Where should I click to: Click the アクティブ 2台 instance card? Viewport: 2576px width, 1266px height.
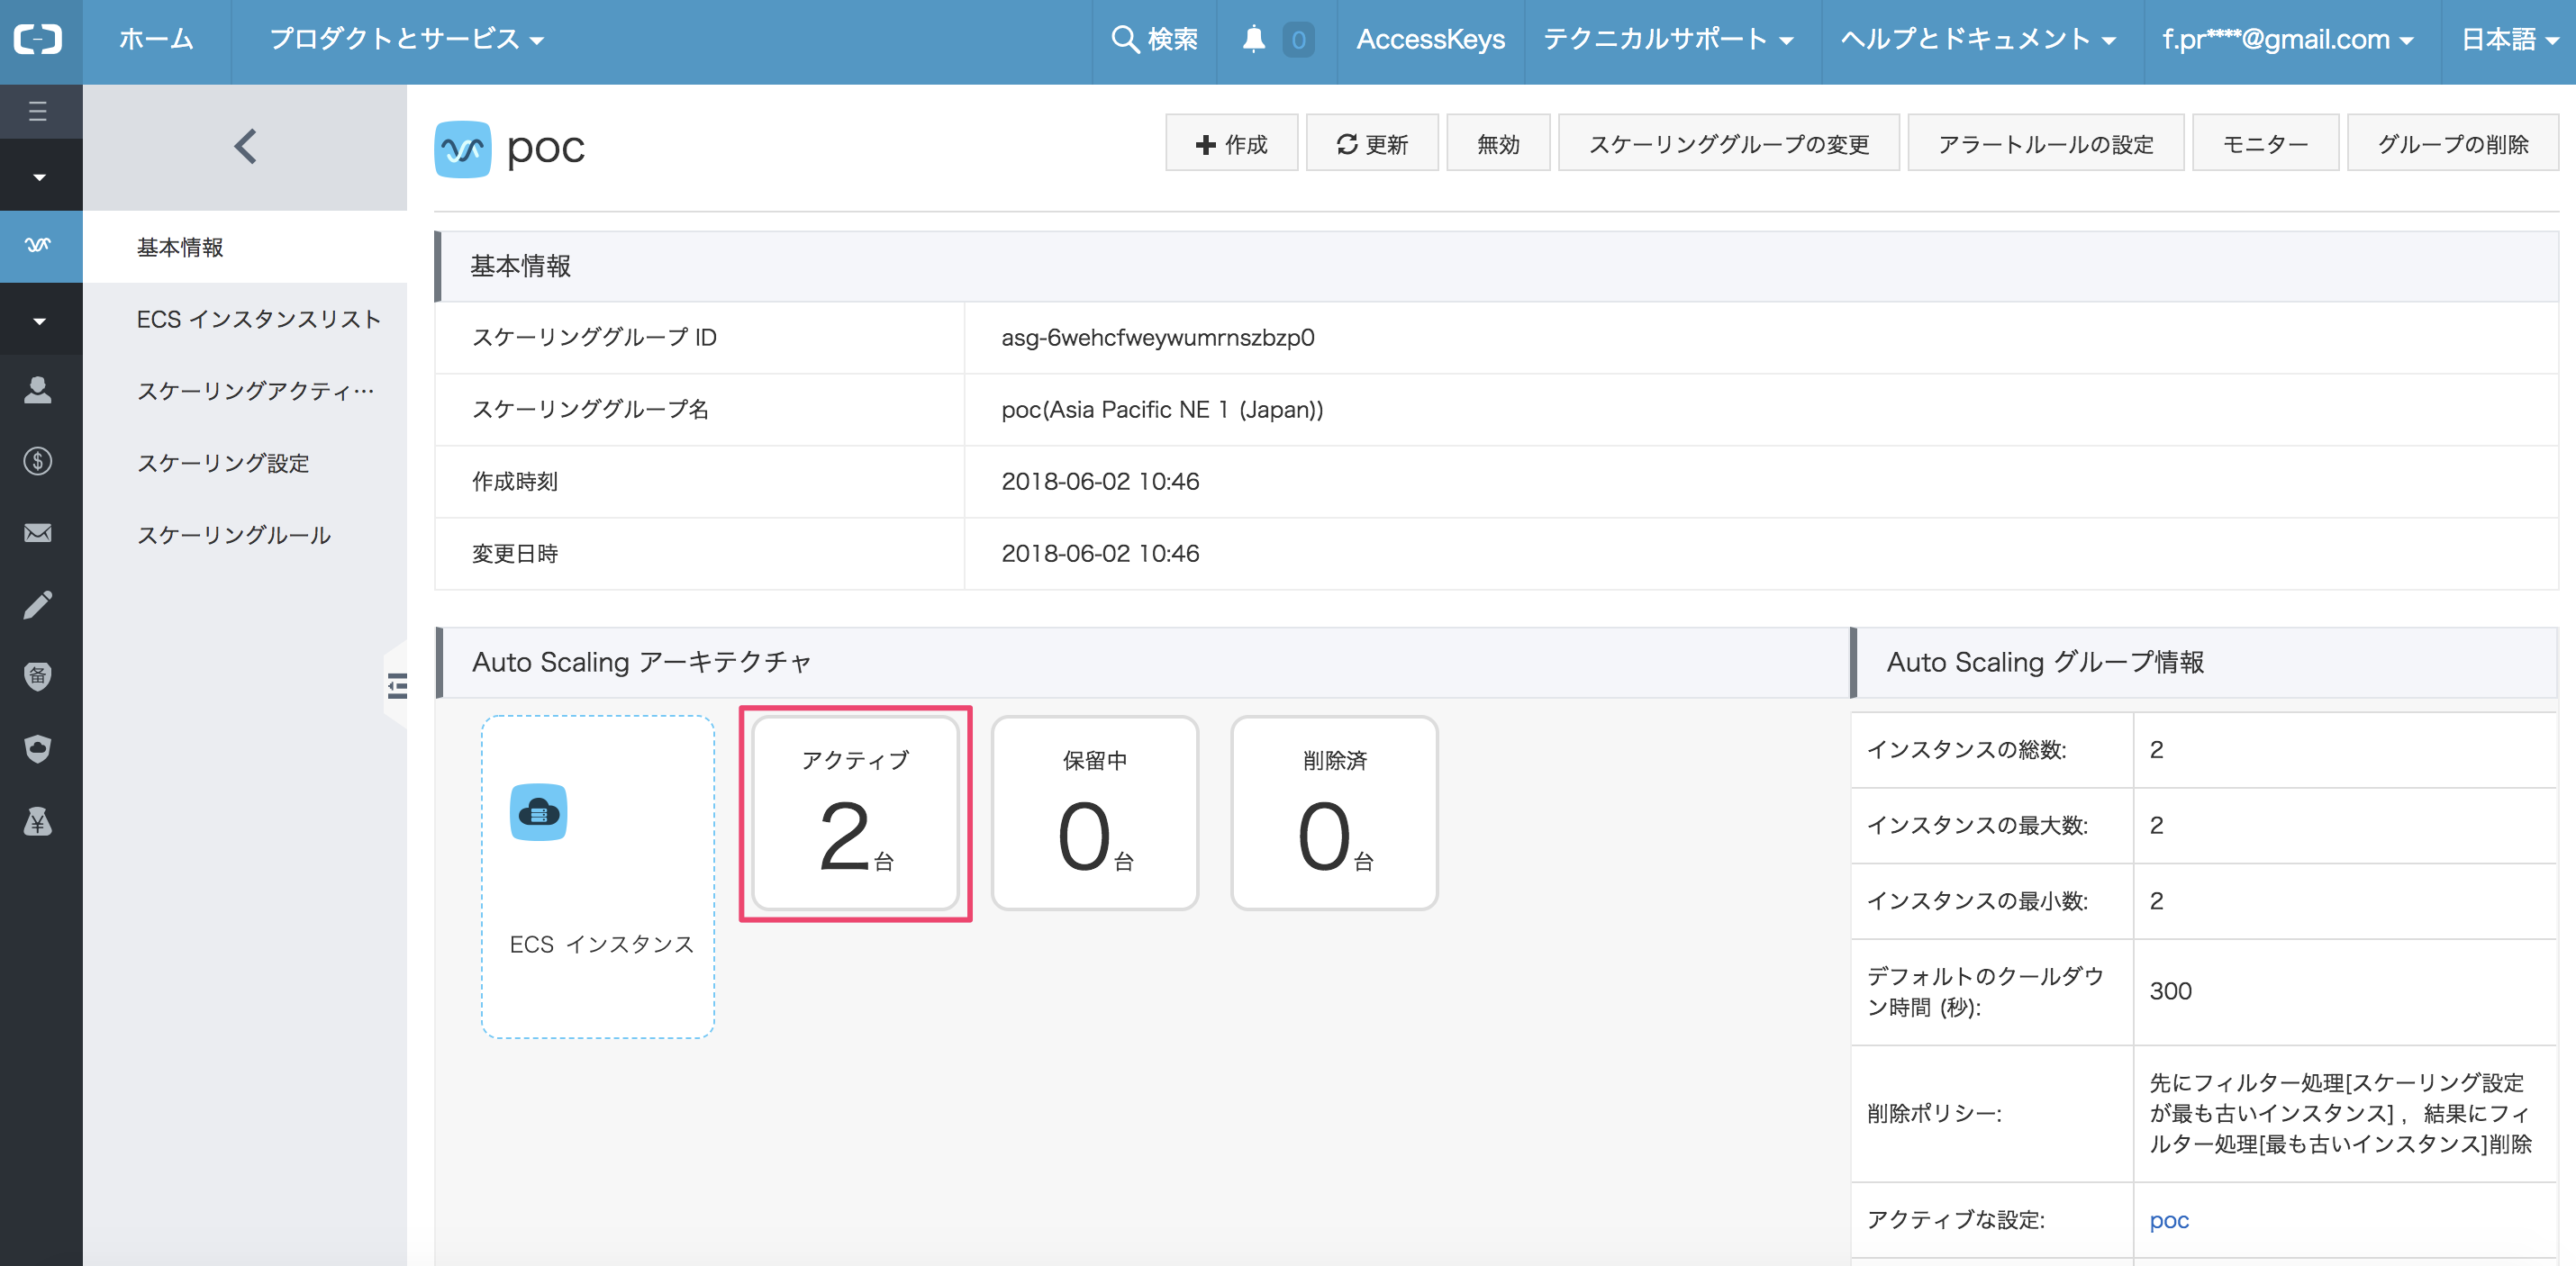[x=855, y=813]
